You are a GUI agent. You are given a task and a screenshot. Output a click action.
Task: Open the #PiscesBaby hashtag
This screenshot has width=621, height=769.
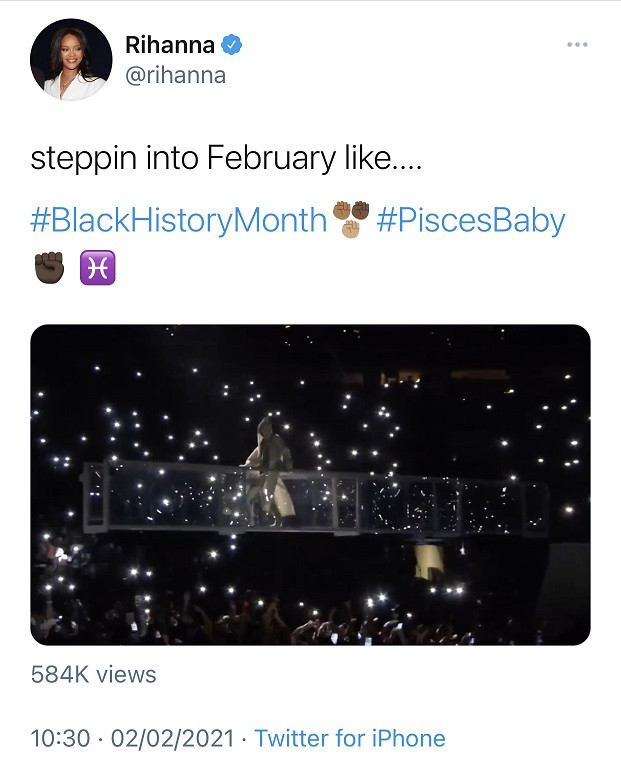(471, 220)
